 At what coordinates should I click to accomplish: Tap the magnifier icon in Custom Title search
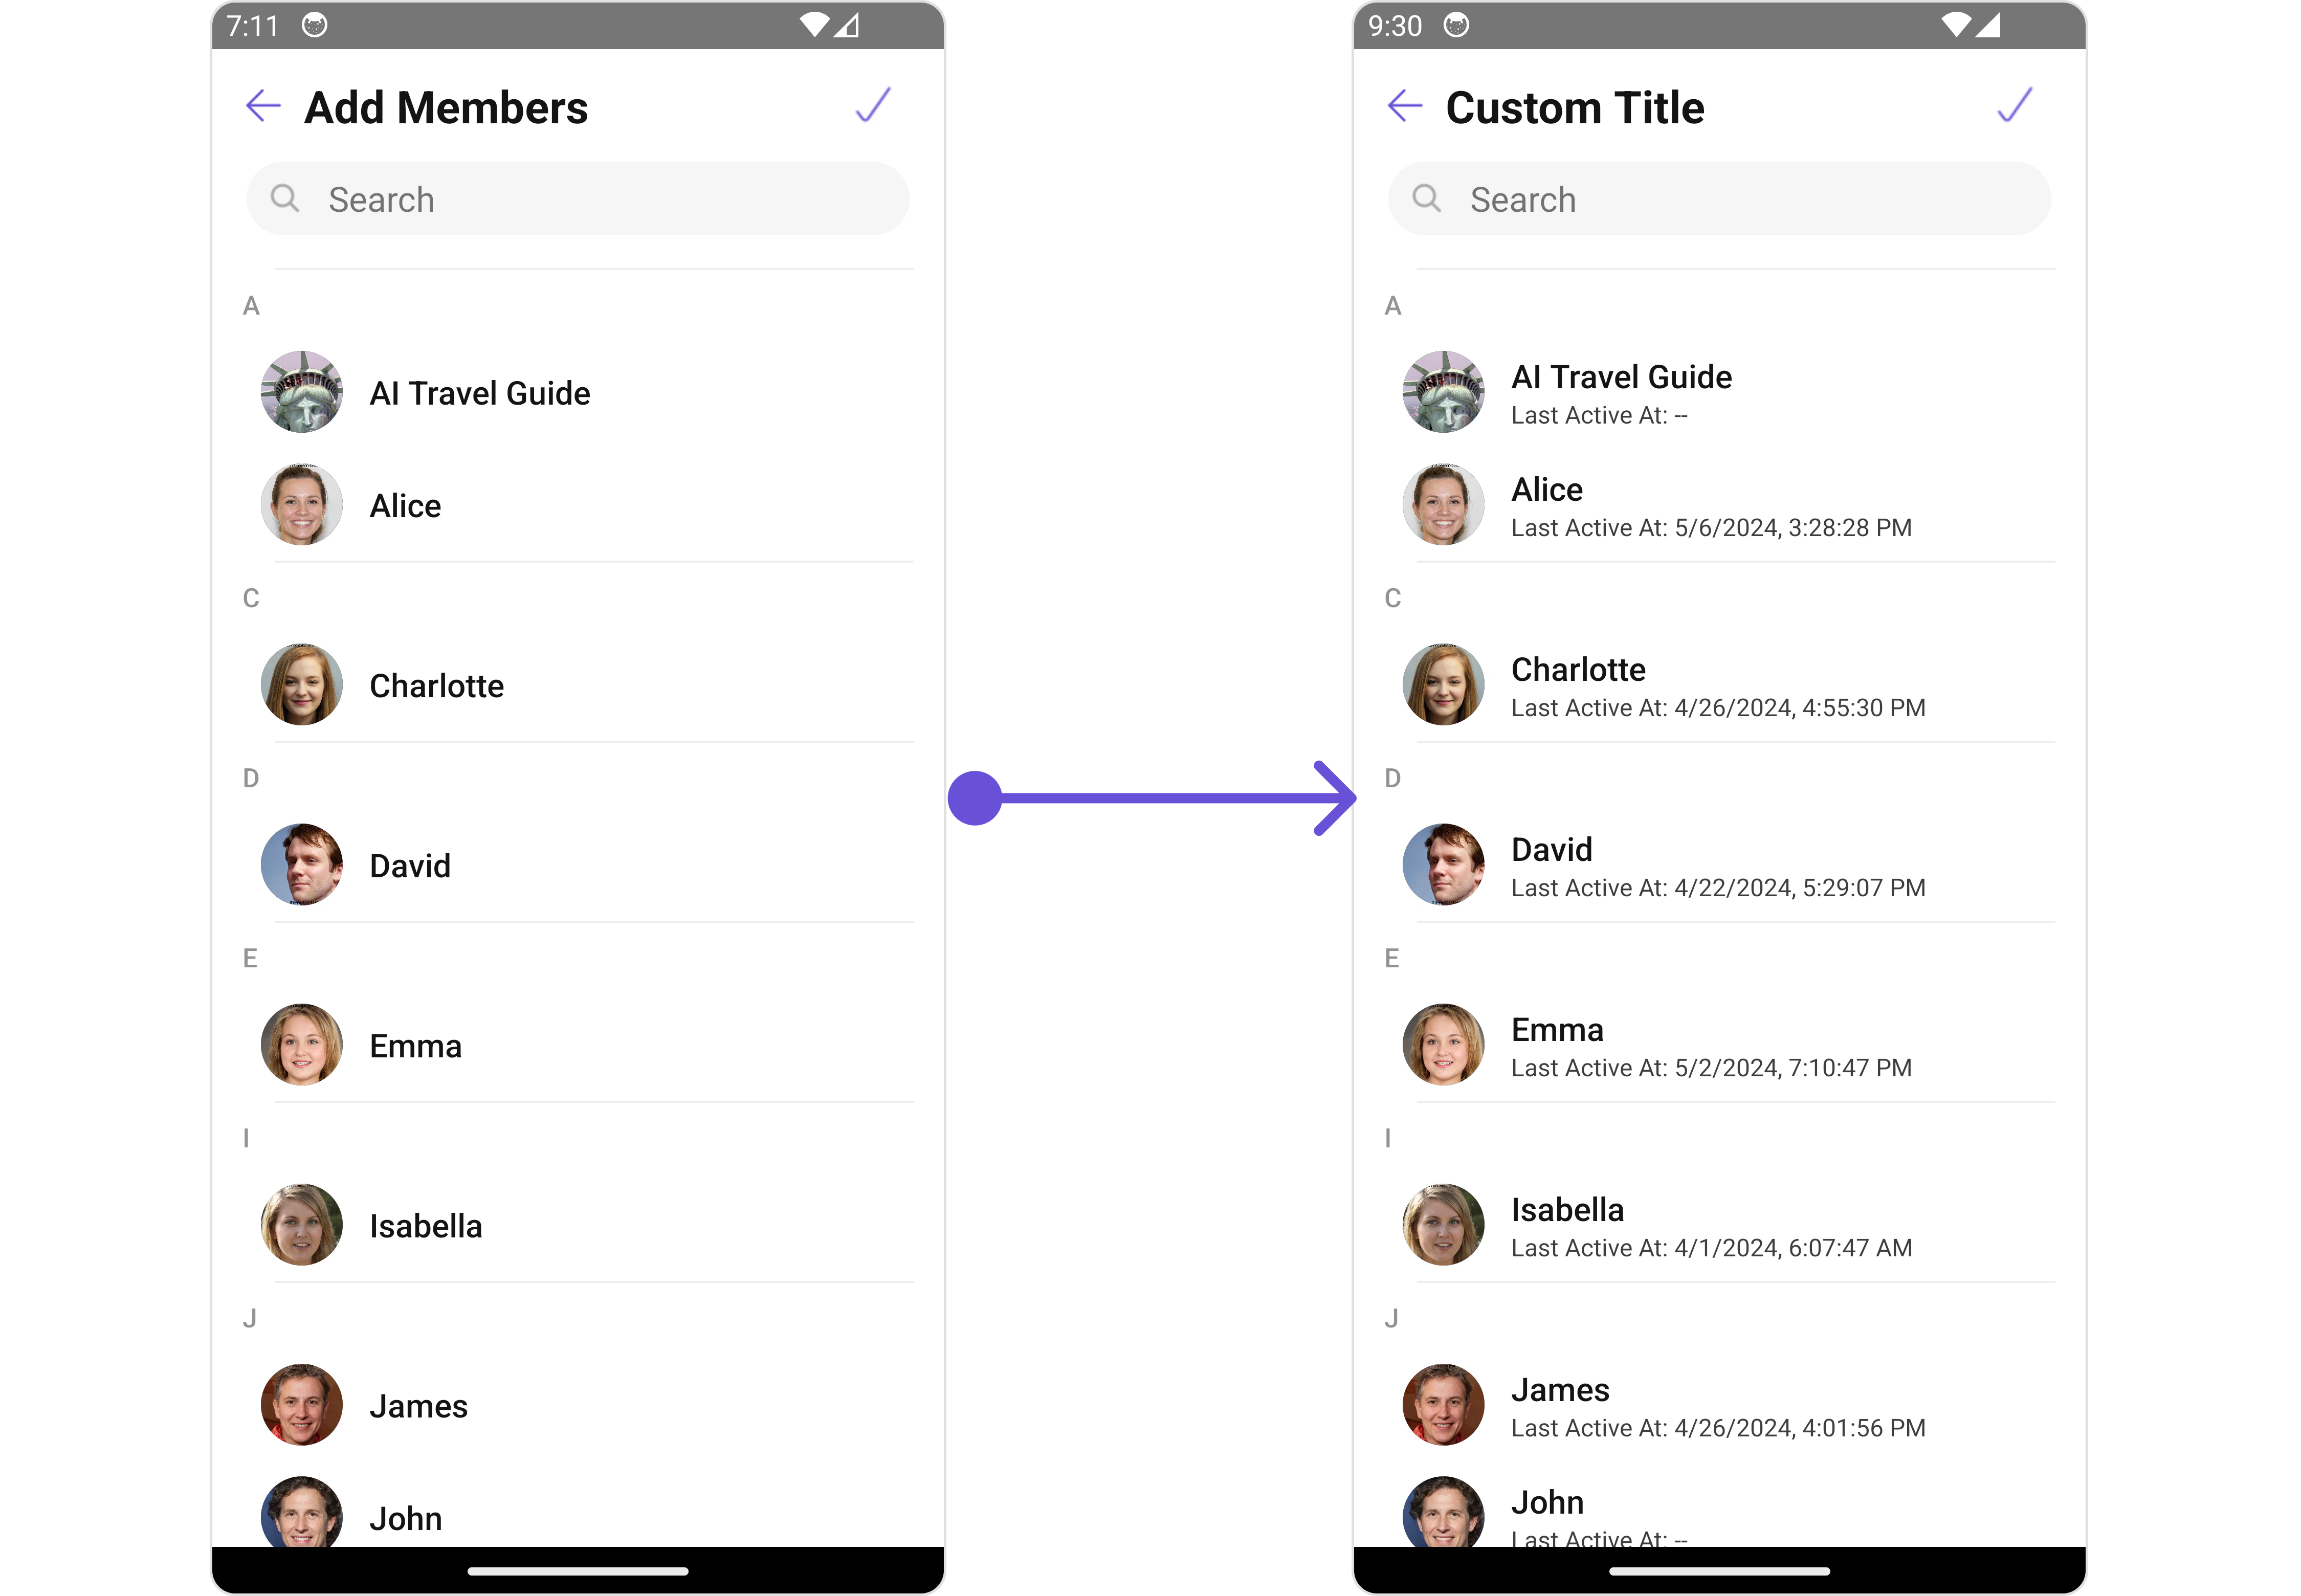(1426, 198)
